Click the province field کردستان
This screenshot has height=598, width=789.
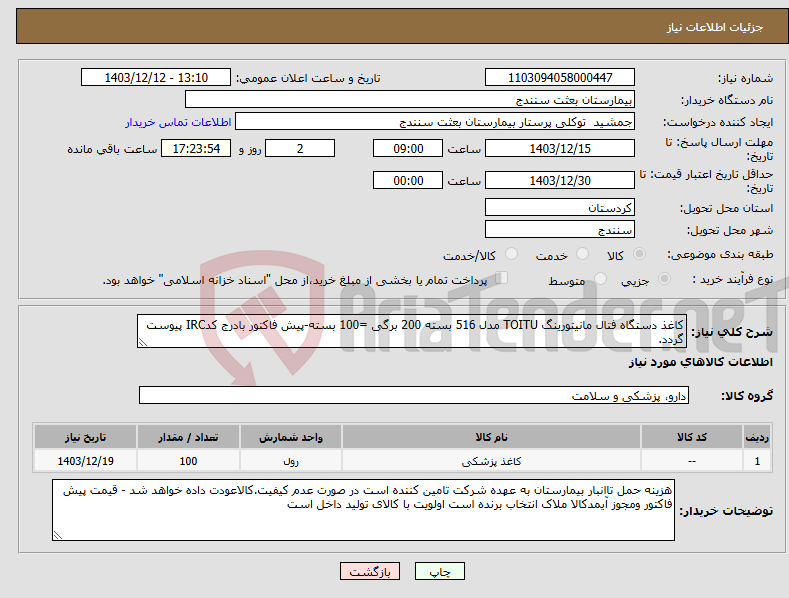click(560, 207)
